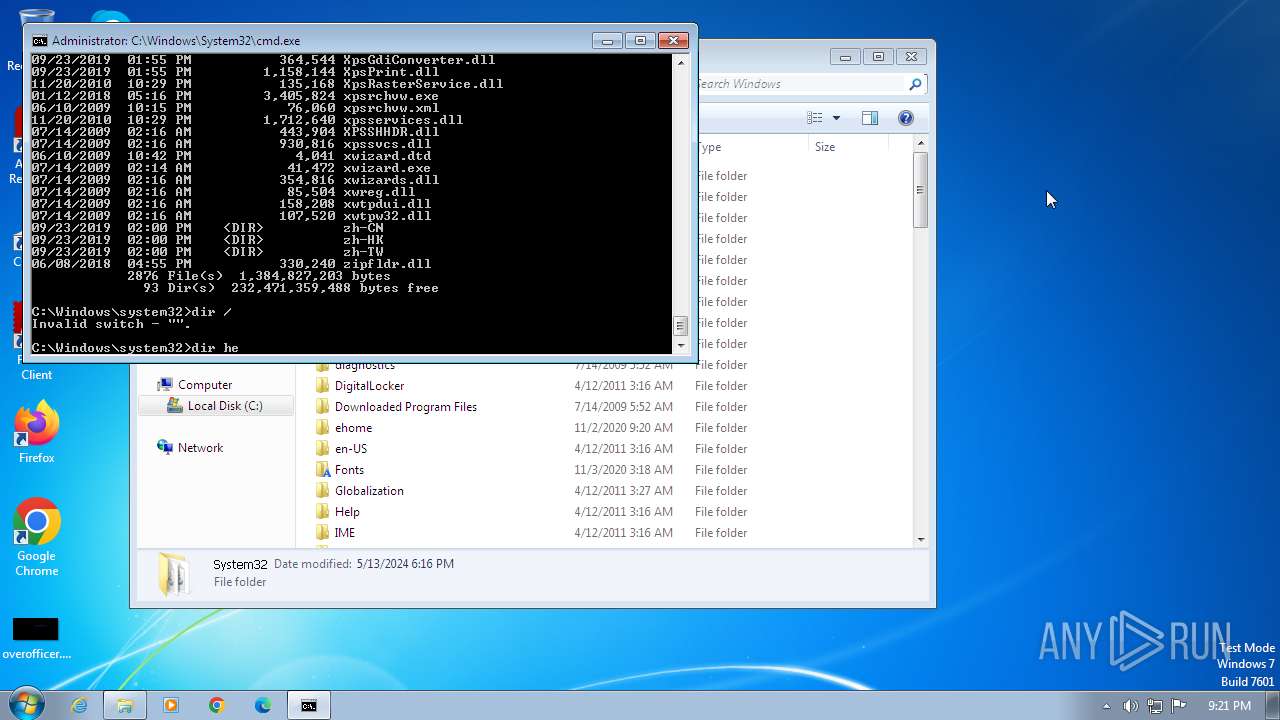Select the DigitalLocker folder
This screenshot has height=720, width=1280.
(x=369, y=386)
